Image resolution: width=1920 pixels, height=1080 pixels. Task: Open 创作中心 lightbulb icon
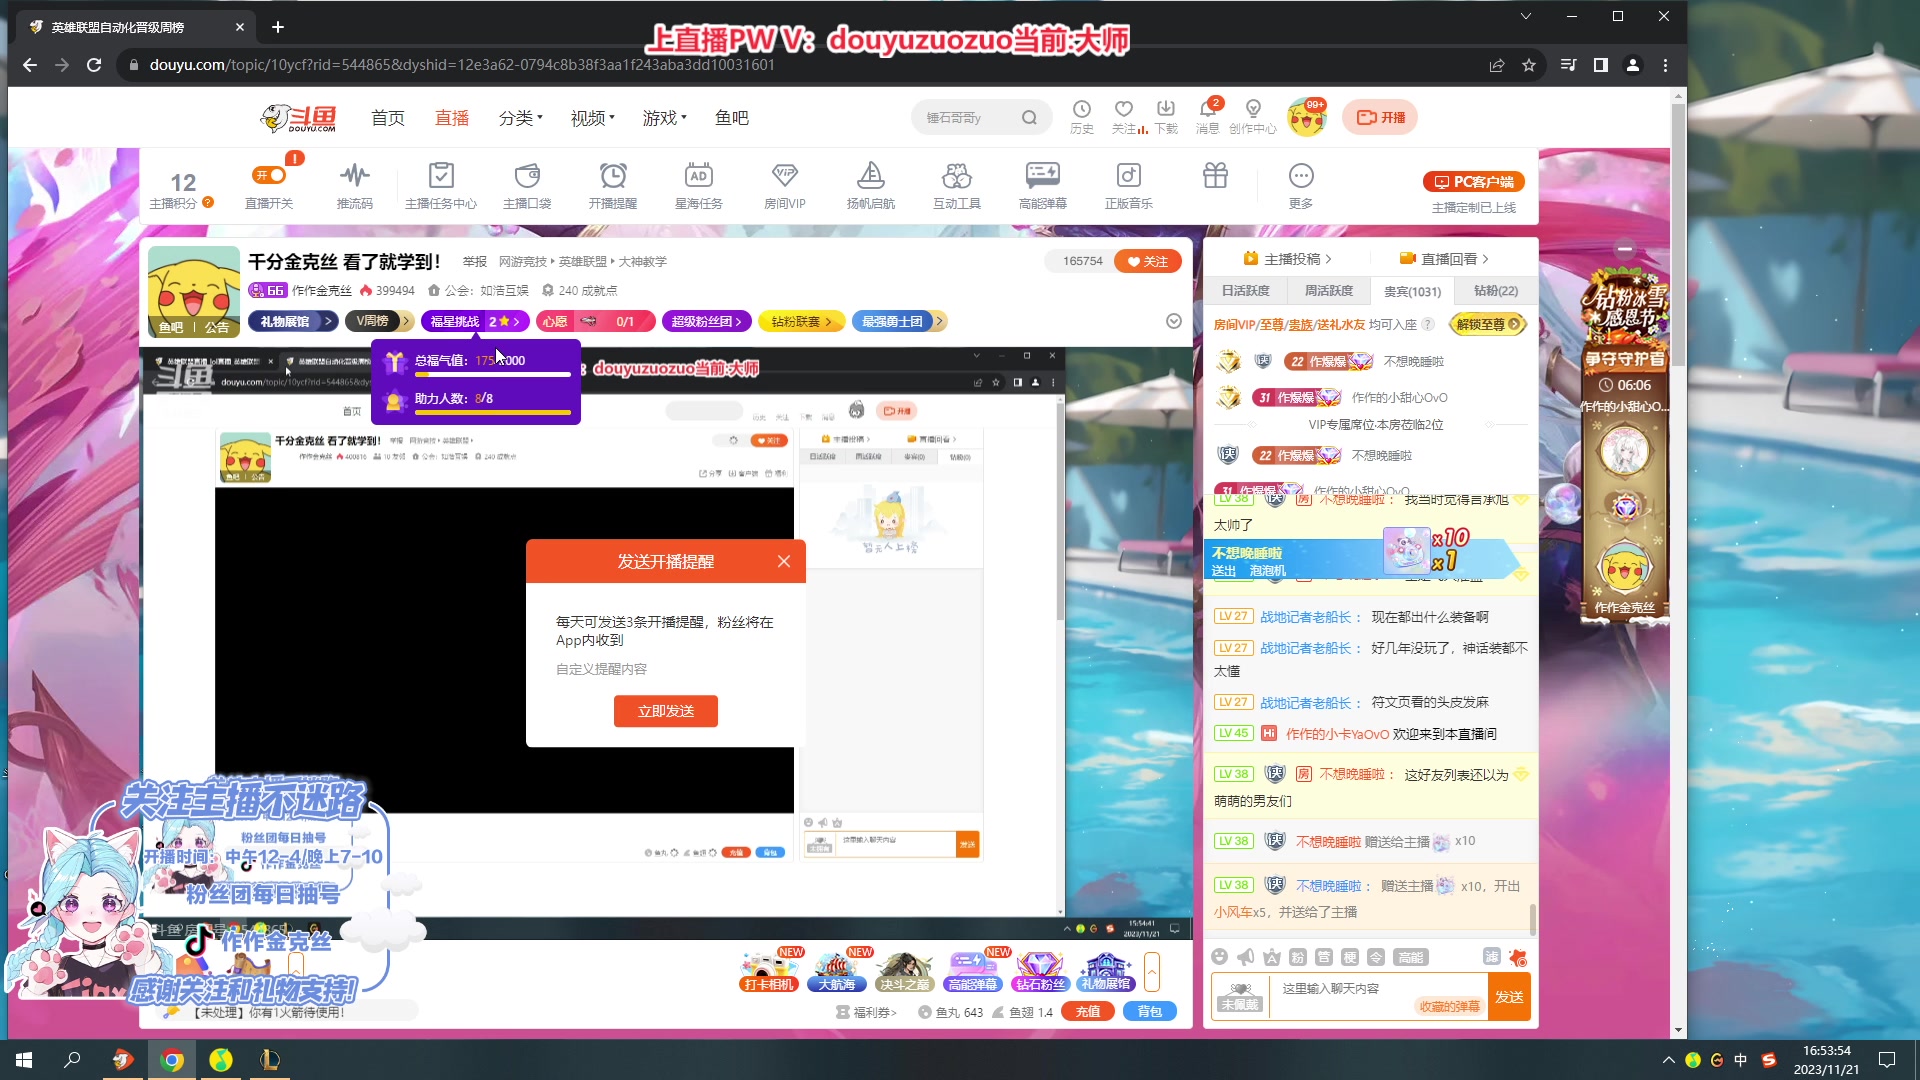(x=1253, y=117)
